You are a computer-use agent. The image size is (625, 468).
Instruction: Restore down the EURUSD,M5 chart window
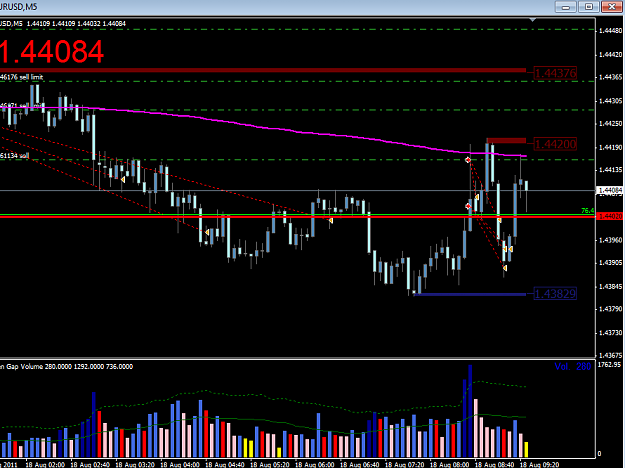[x=589, y=6]
